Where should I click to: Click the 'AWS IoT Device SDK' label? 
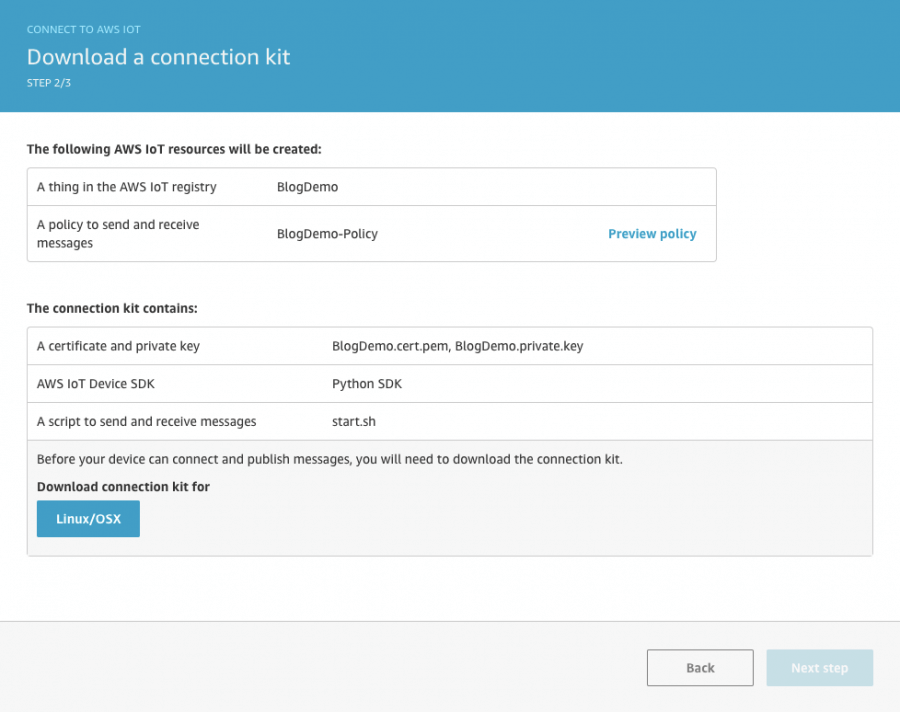pos(96,384)
